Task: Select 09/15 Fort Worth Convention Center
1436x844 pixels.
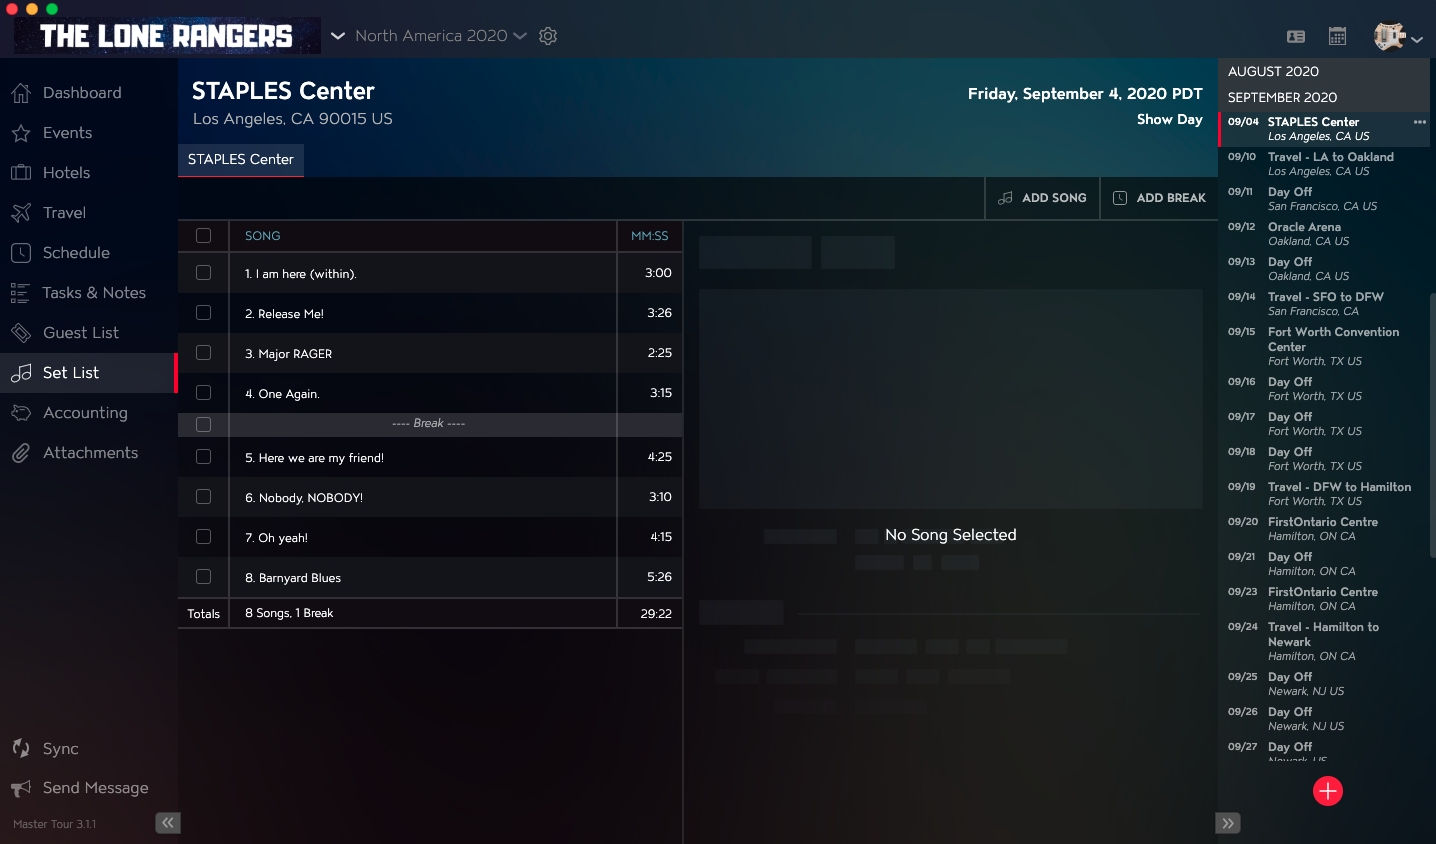Action: click(x=1324, y=346)
